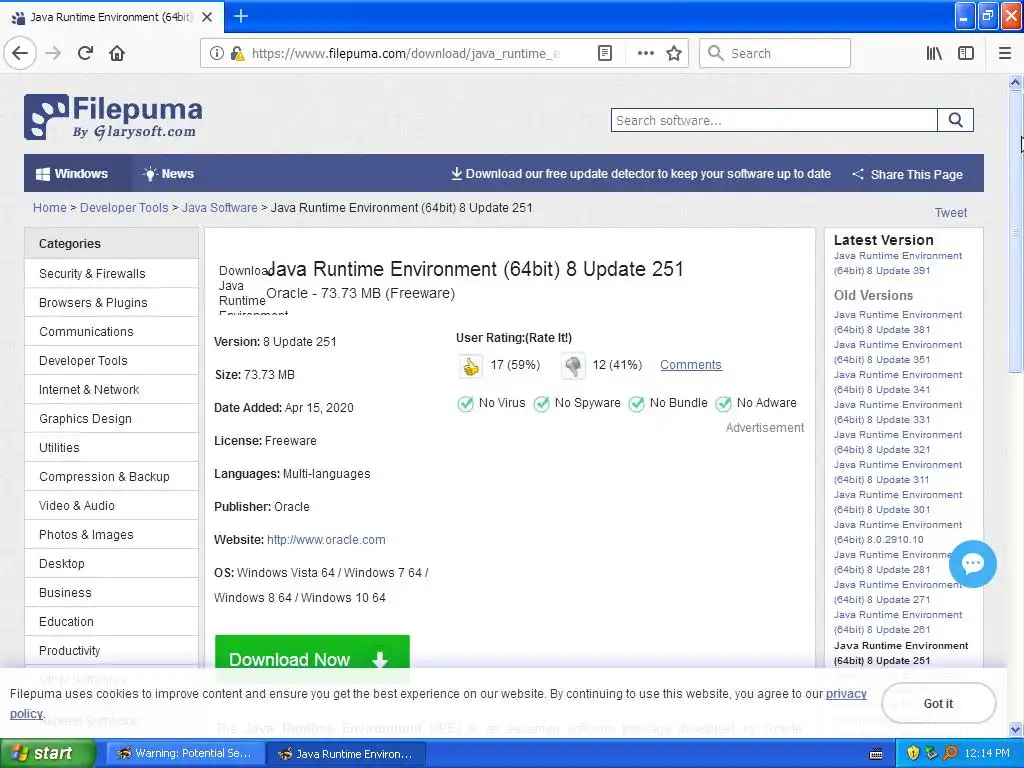The image size is (1024, 768).
Task: Open the blue chat bubble widget
Action: coord(972,564)
